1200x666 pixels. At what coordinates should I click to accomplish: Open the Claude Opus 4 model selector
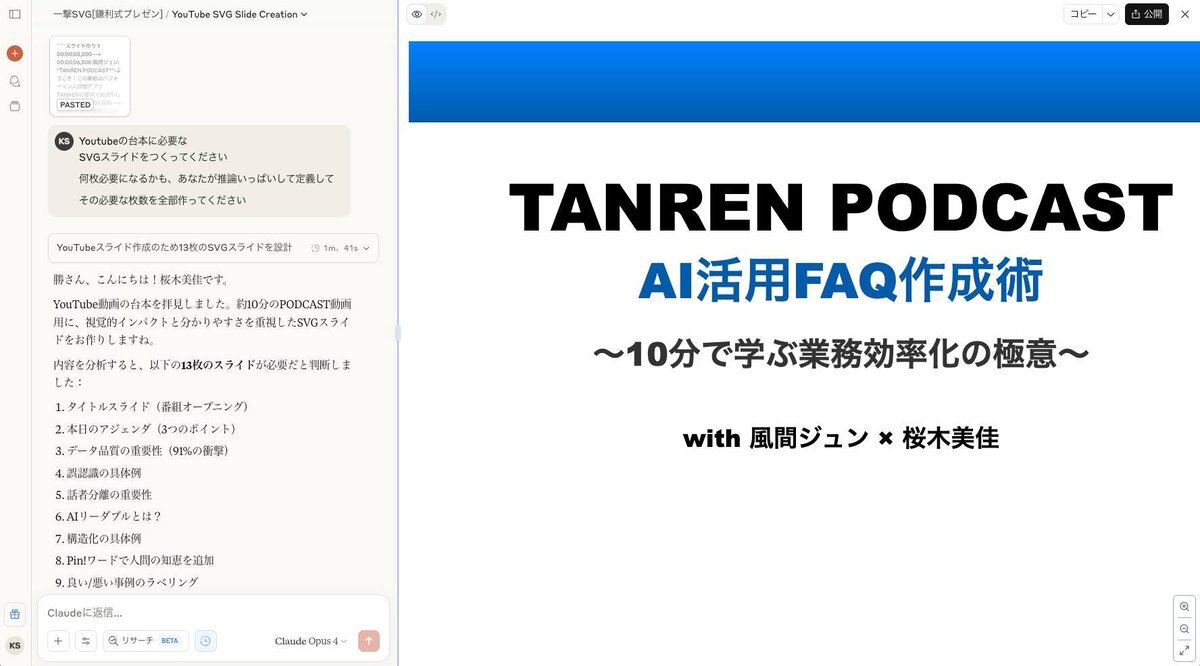pos(311,641)
